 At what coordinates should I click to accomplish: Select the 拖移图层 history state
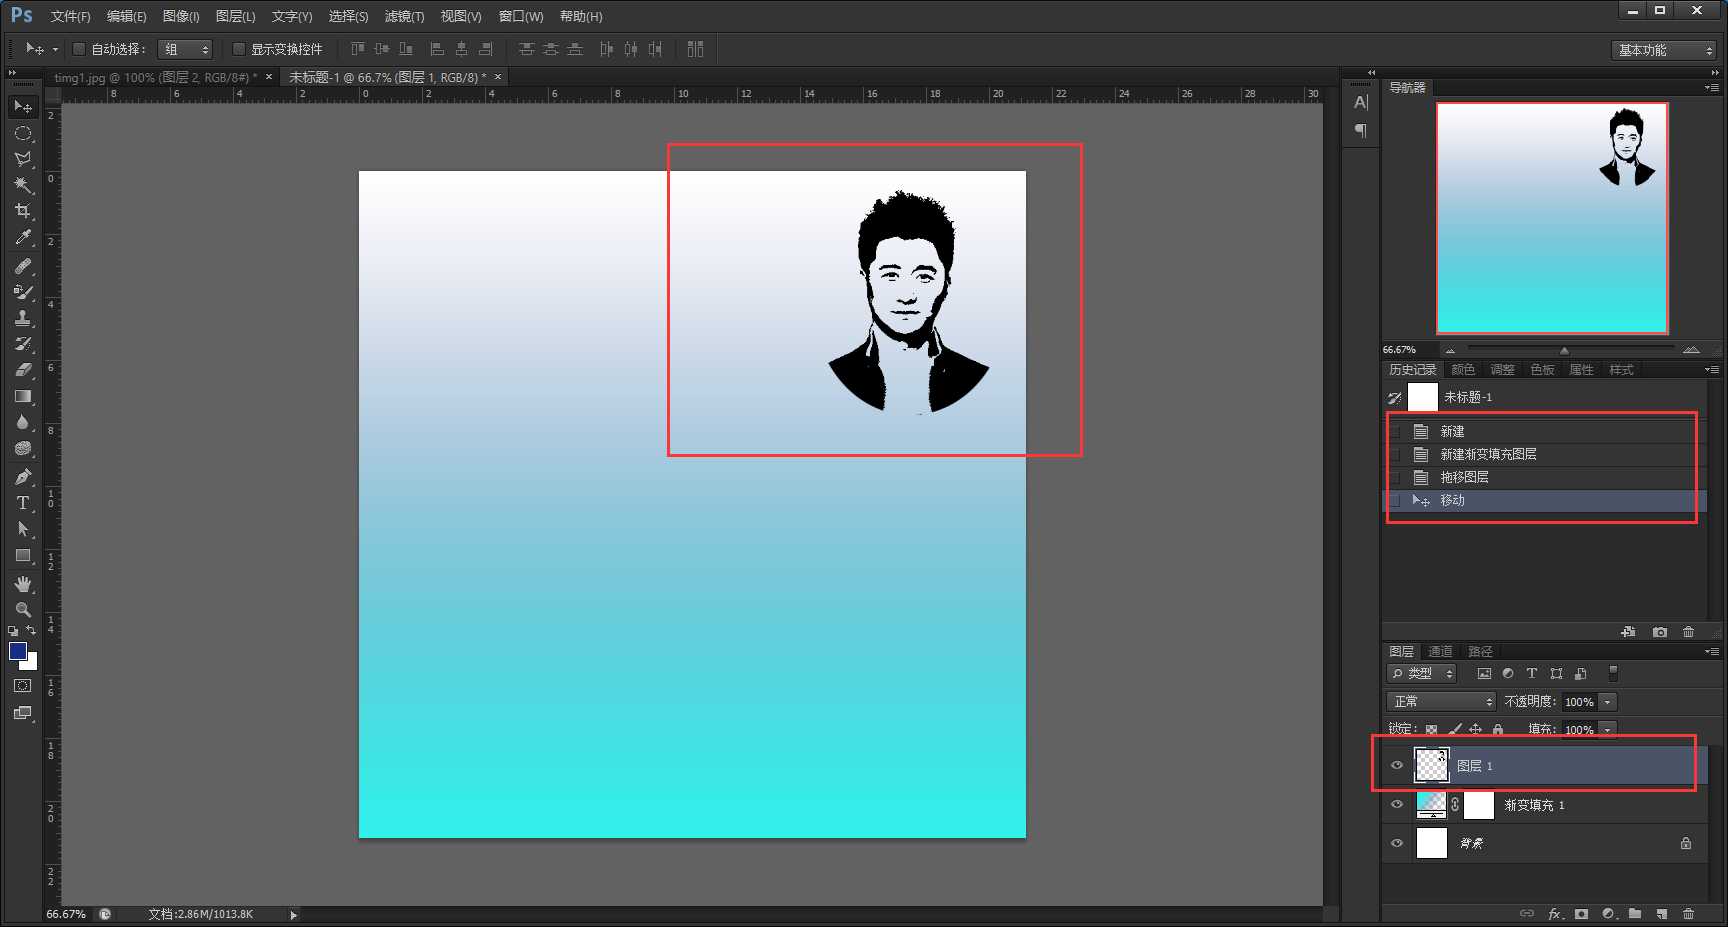point(1544,477)
